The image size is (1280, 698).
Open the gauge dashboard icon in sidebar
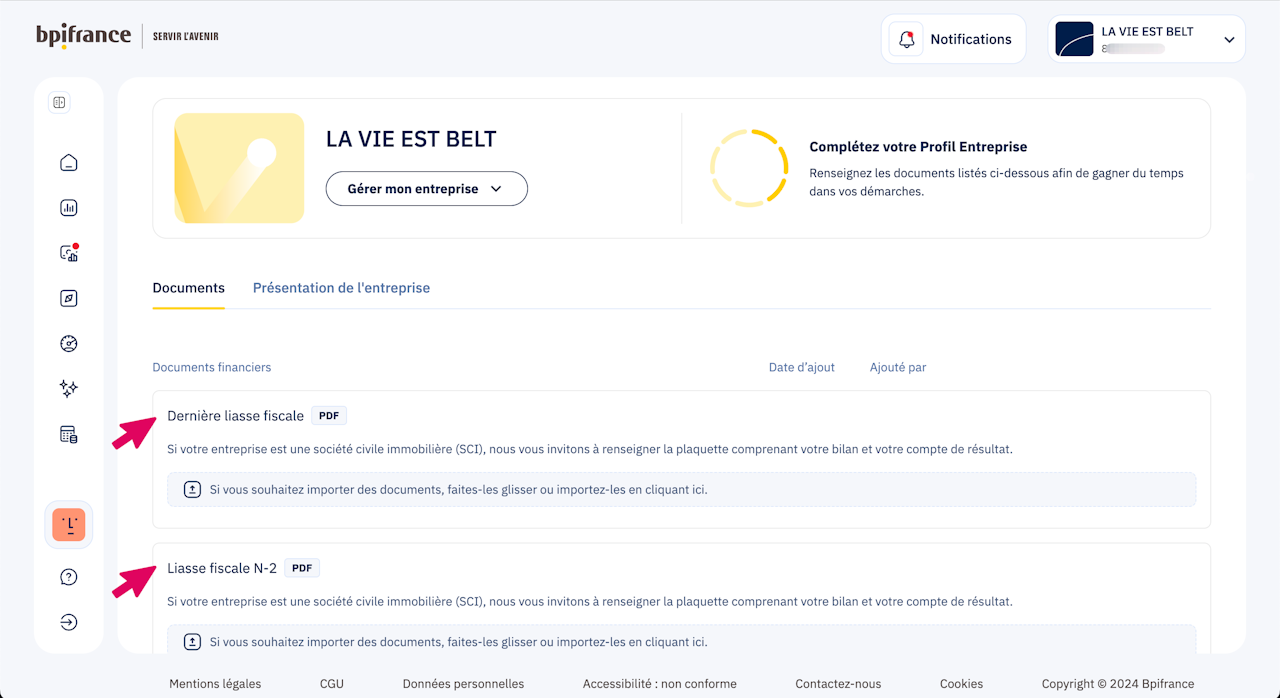[69, 343]
